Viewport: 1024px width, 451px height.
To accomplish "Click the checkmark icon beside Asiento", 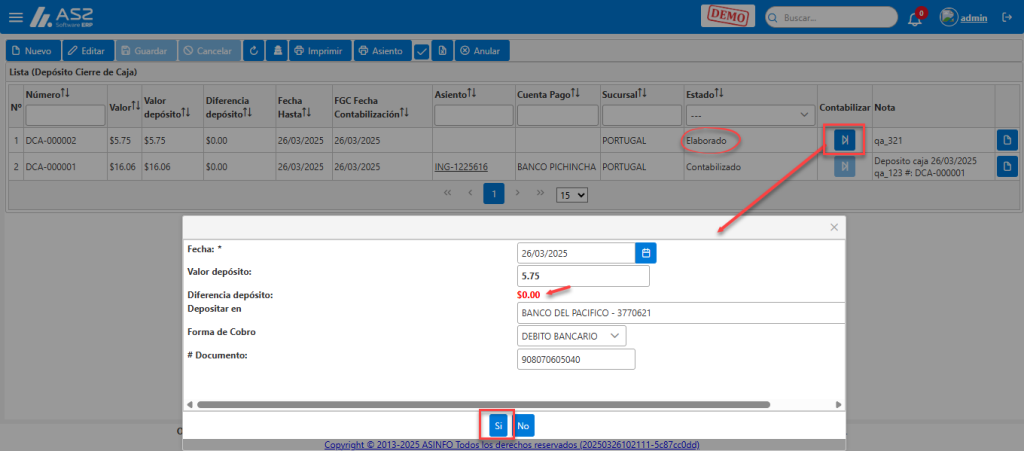I will (422, 52).
